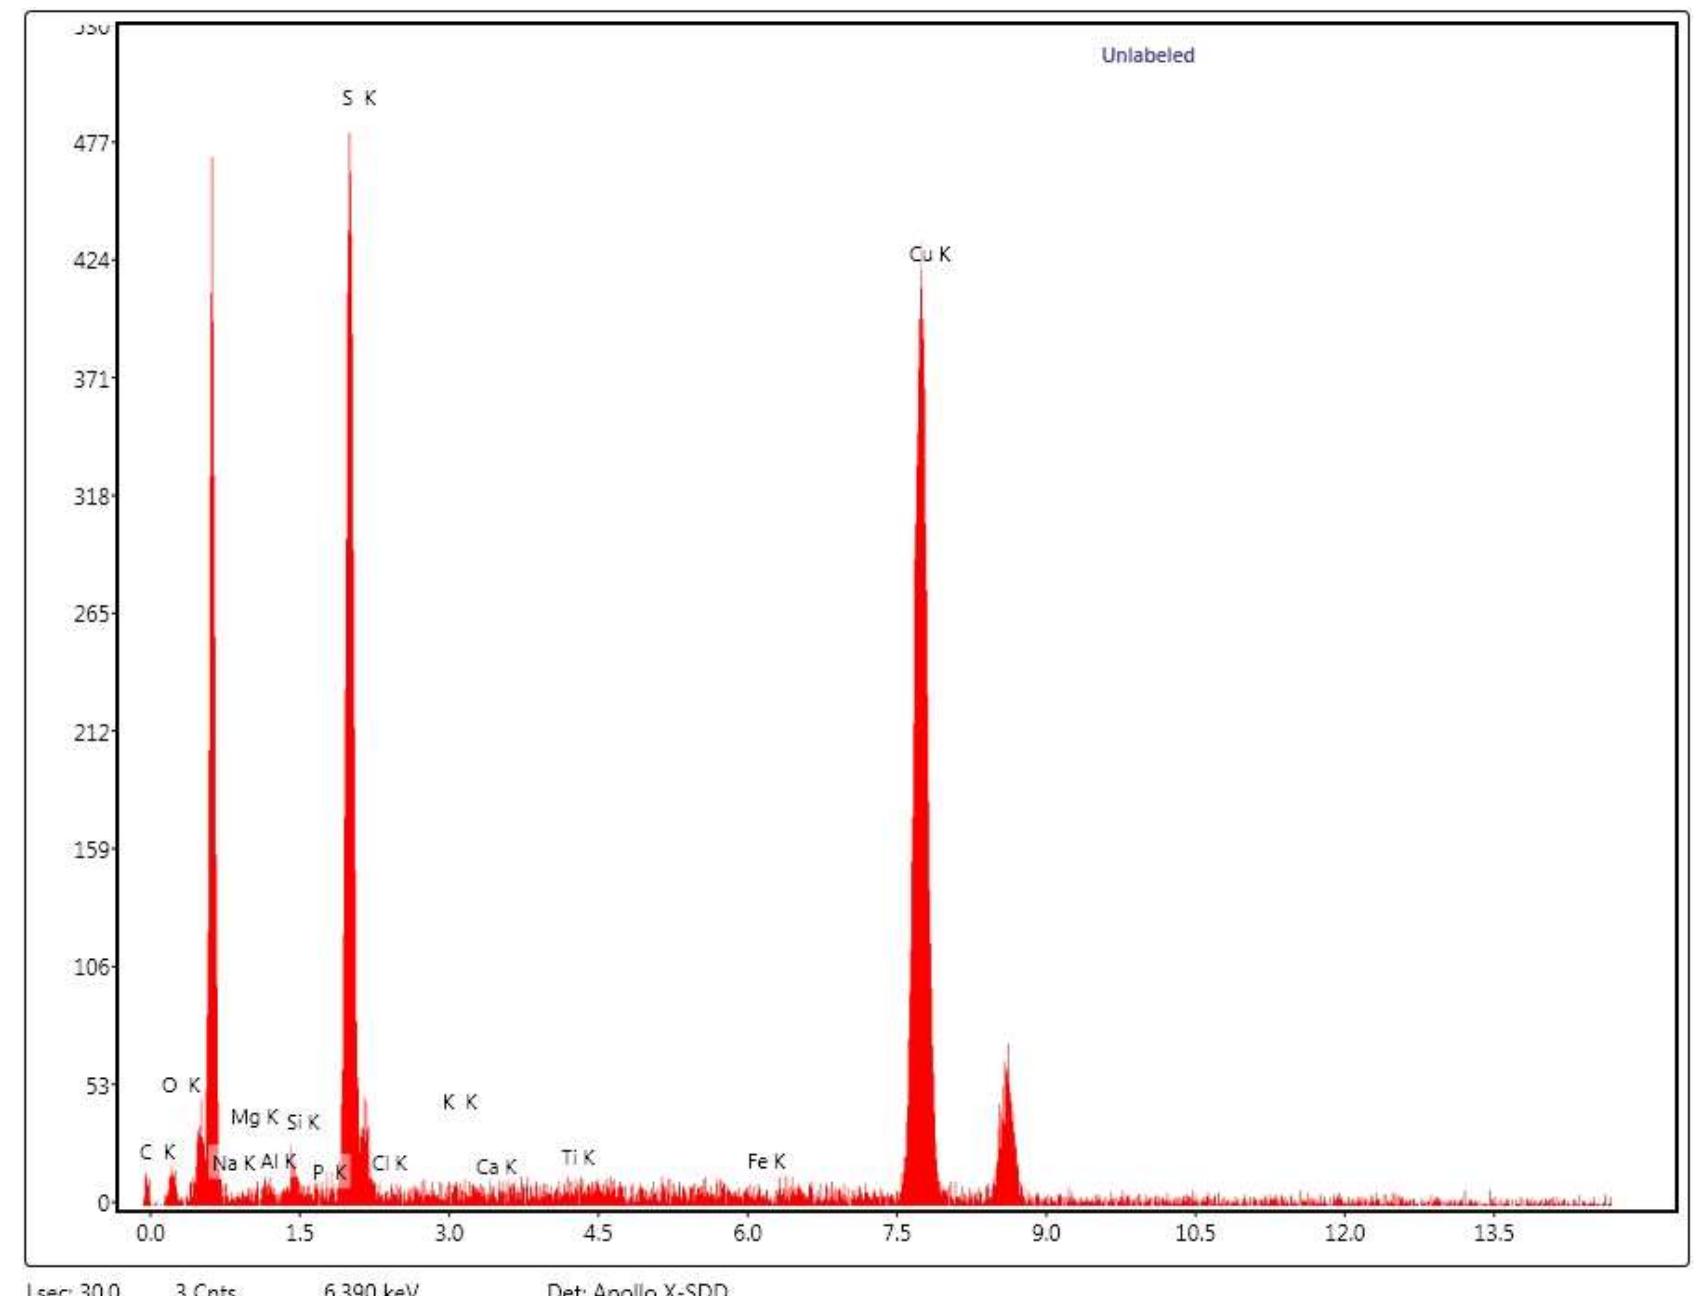1696x1296 pixels.
Task: Select the Cl K element label
Action: [x=389, y=1163]
